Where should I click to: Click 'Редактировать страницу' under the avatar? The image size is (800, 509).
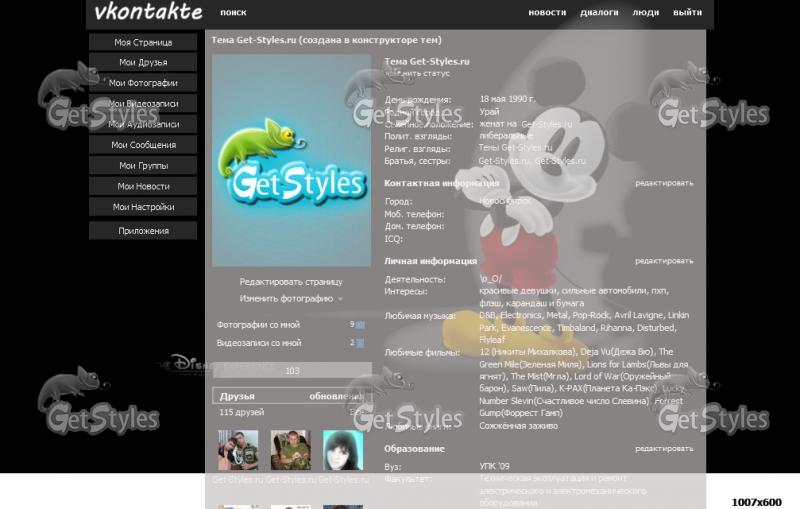click(x=291, y=282)
